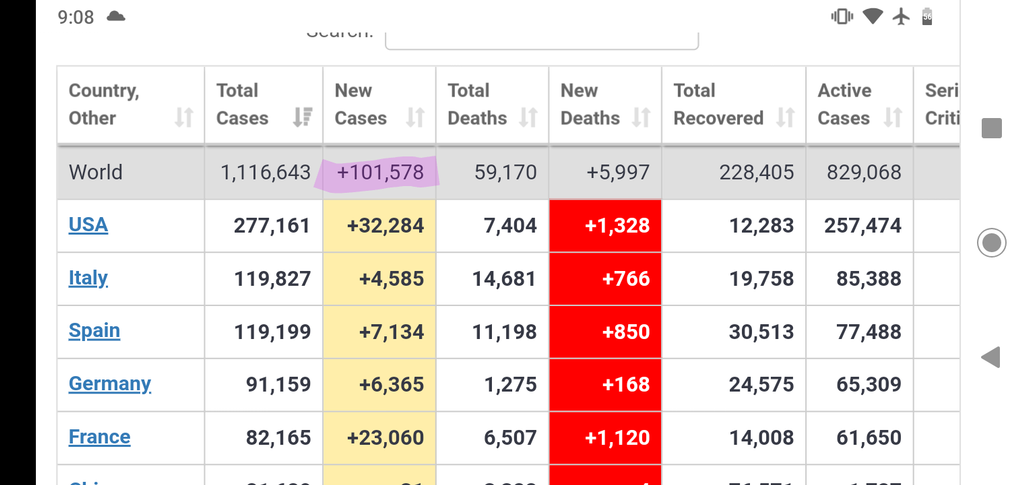Tap the cloud icon in status bar

click(x=116, y=16)
